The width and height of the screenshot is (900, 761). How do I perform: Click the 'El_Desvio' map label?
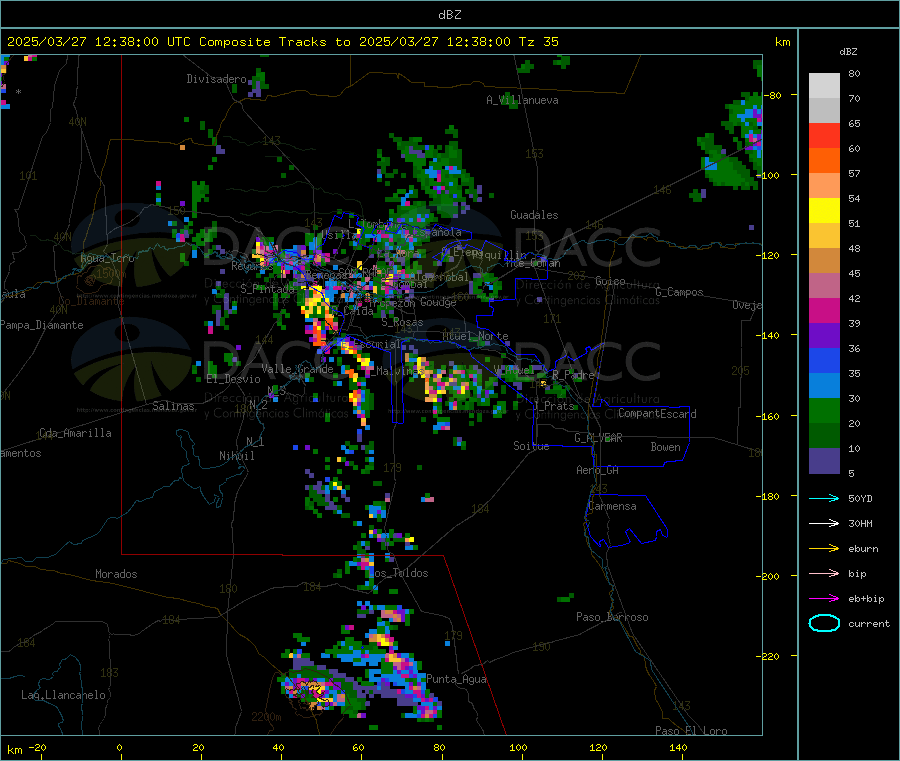234,379
